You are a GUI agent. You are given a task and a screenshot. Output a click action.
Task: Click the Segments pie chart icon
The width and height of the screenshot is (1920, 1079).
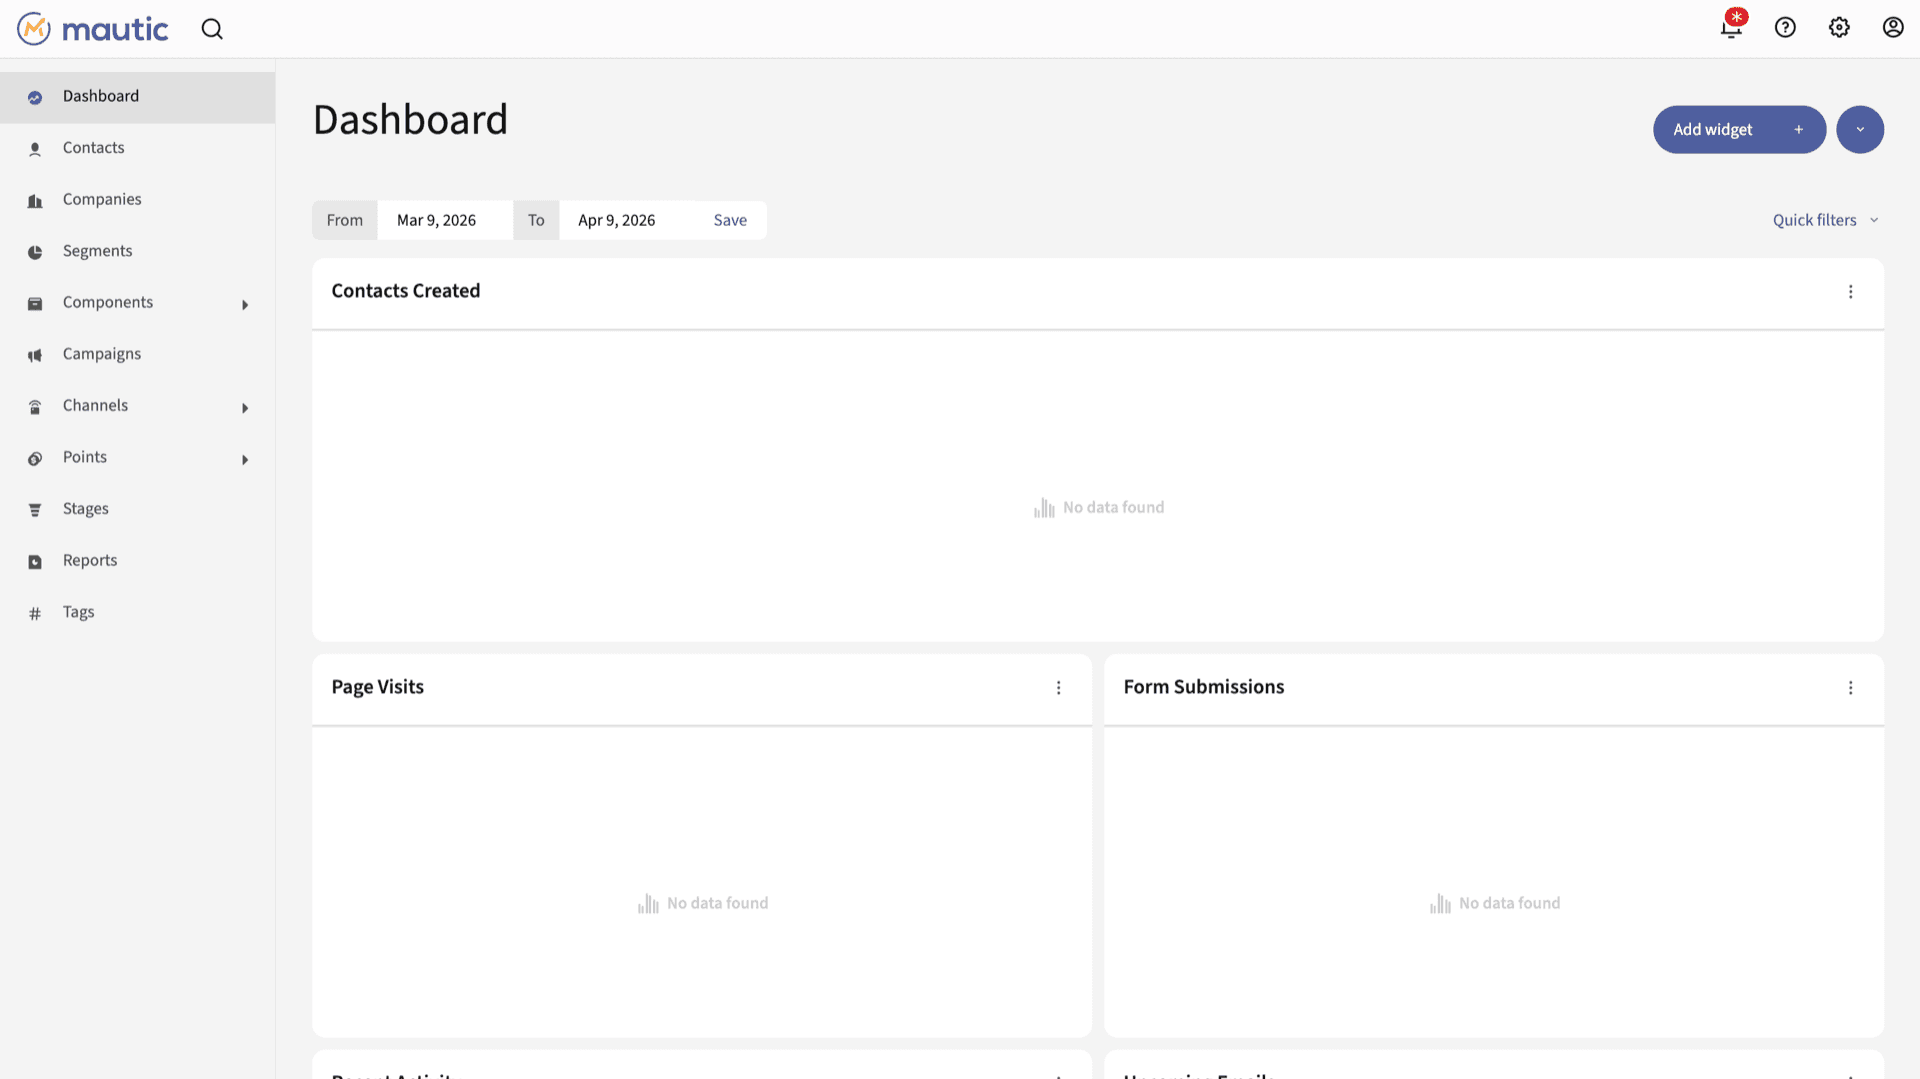point(35,252)
